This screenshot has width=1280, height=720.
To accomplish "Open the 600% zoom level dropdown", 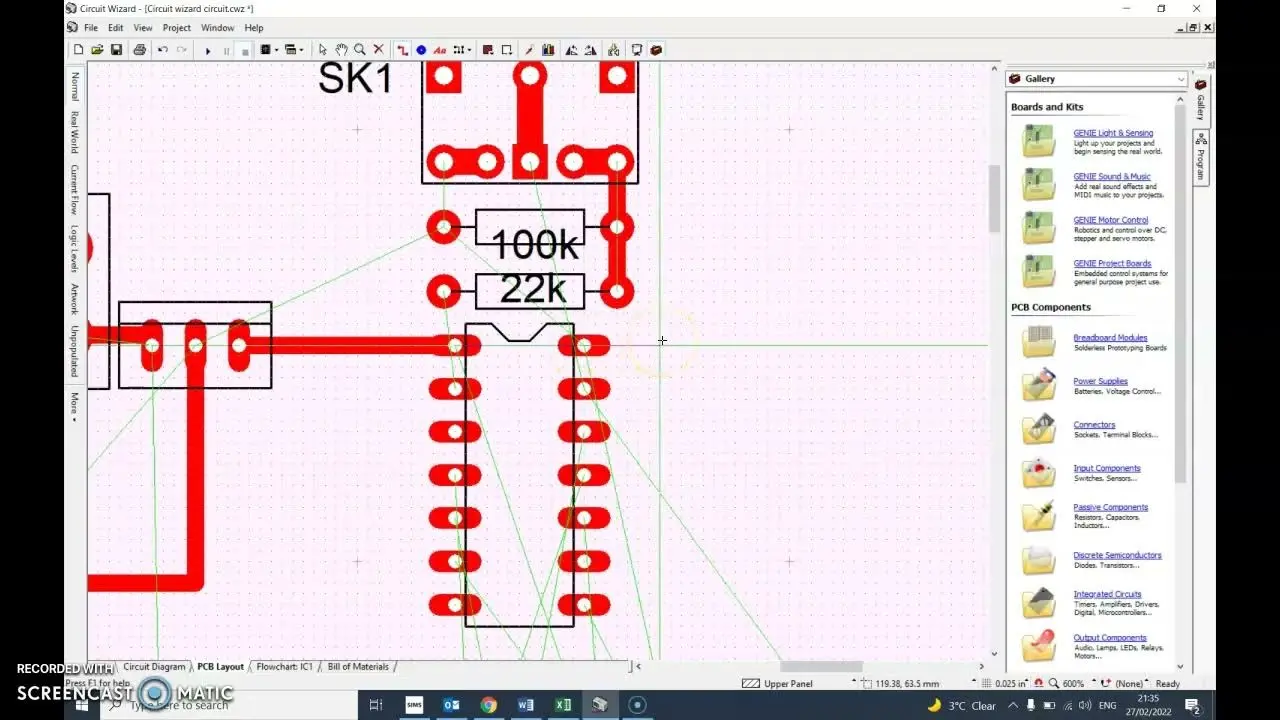I will tap(1092, 683).
